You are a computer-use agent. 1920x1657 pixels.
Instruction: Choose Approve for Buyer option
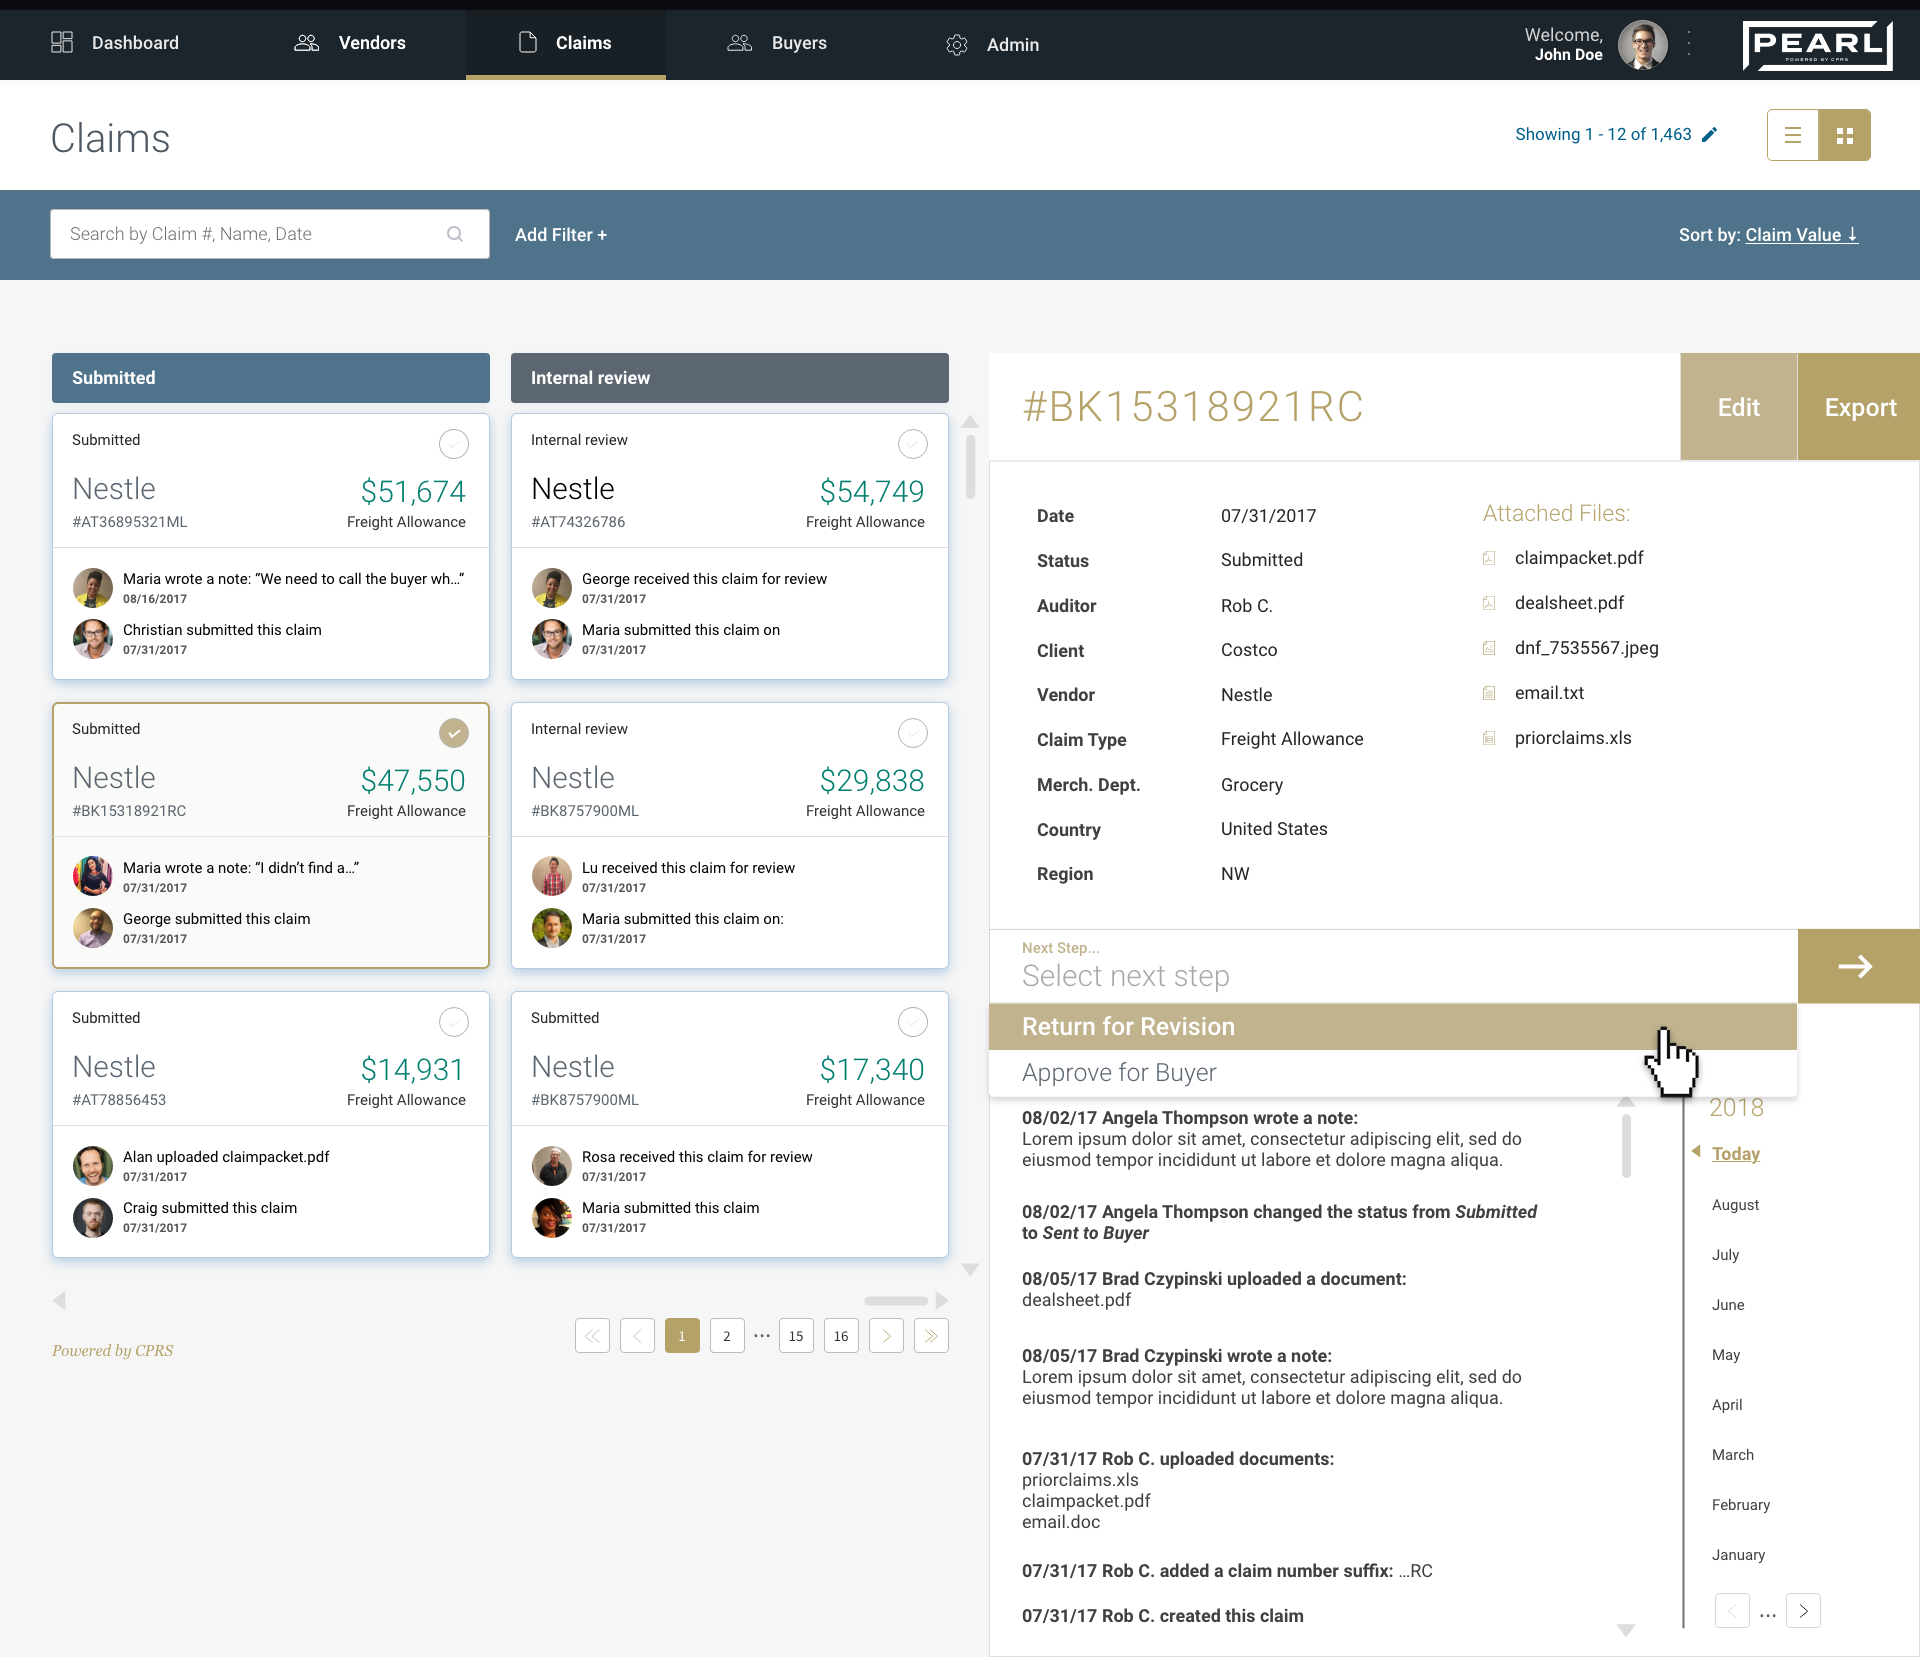[1119, 1073]
